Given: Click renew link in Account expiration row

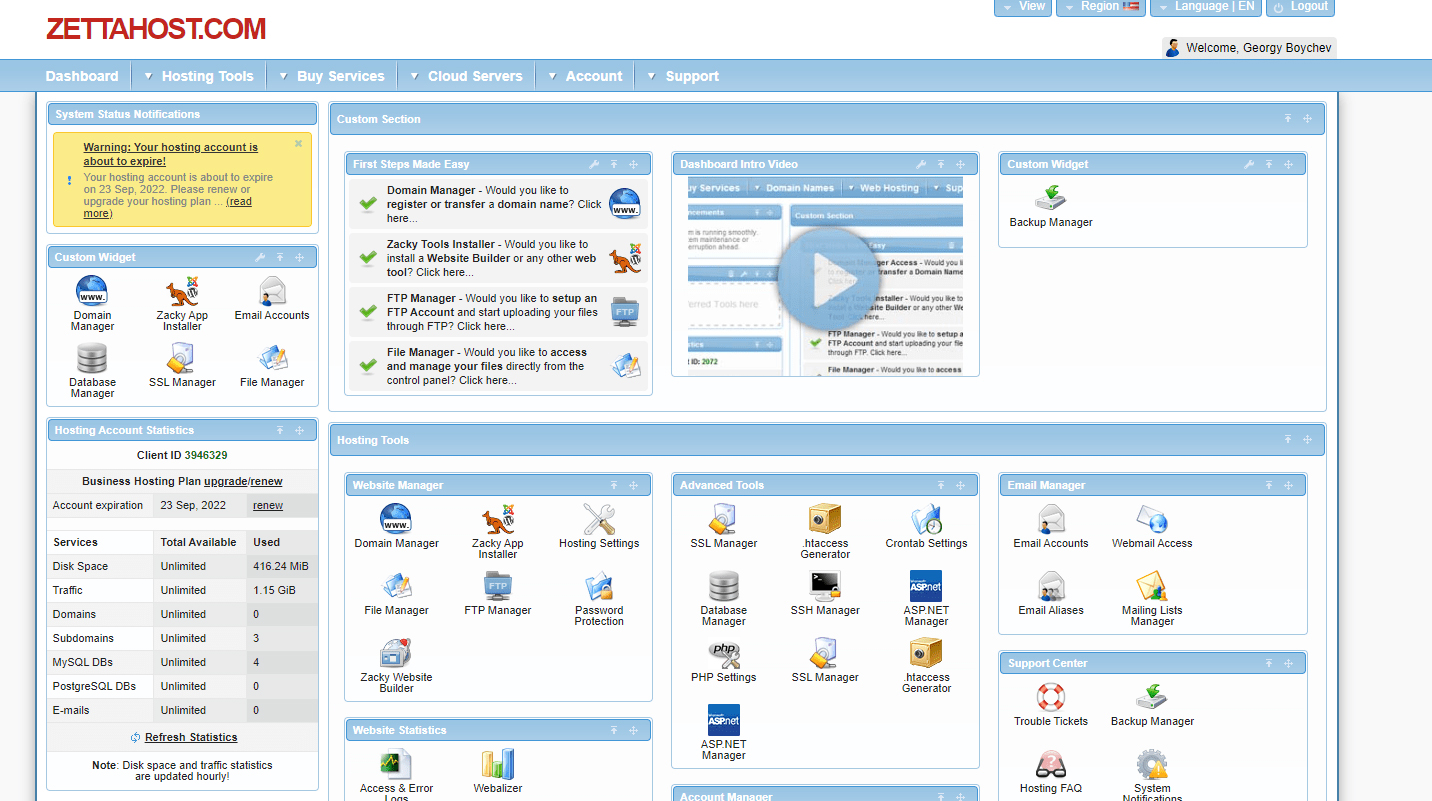Looking at the screenshot, I should tap(268, 505).
